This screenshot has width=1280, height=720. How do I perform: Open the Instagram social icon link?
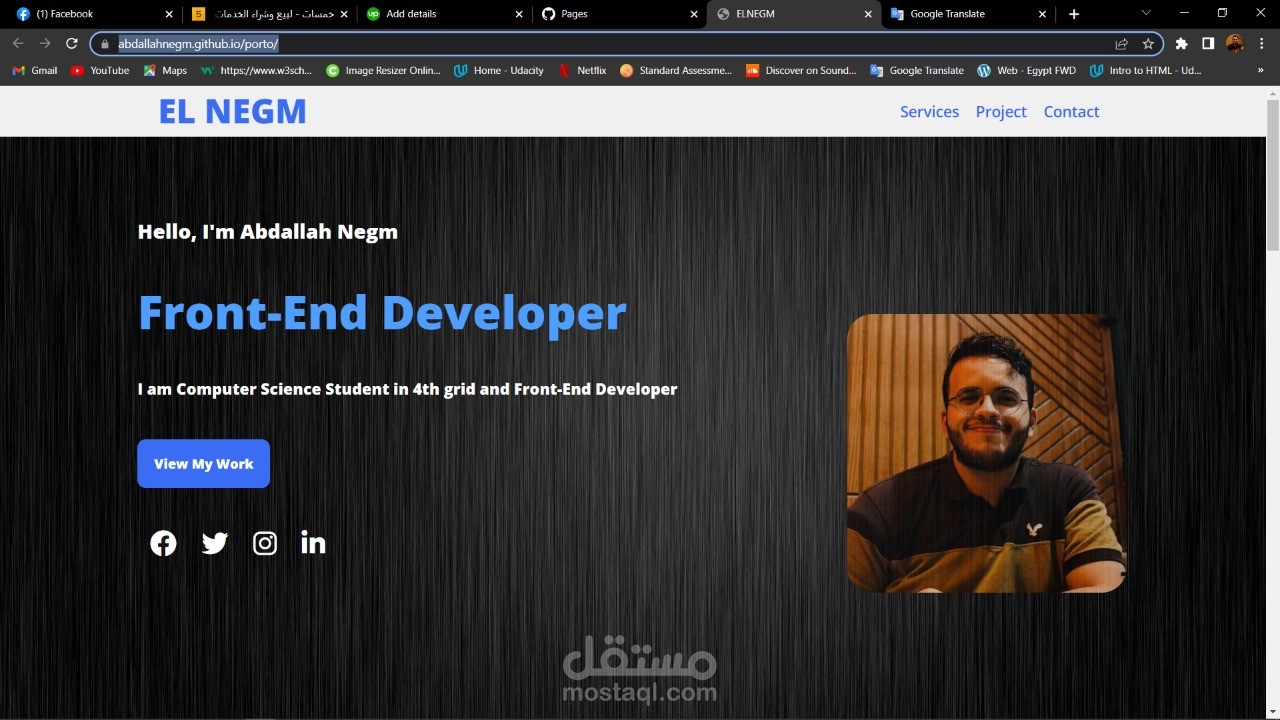click(265, 543)
